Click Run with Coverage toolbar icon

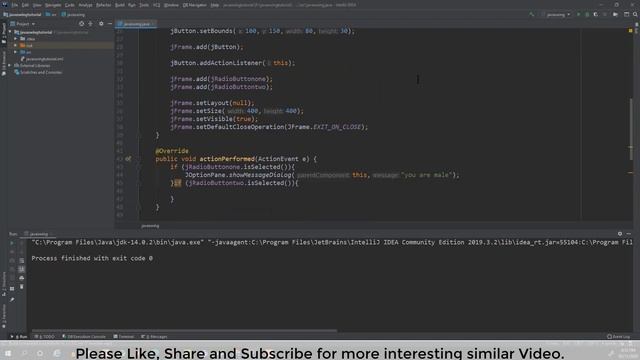tap(596, 15)
